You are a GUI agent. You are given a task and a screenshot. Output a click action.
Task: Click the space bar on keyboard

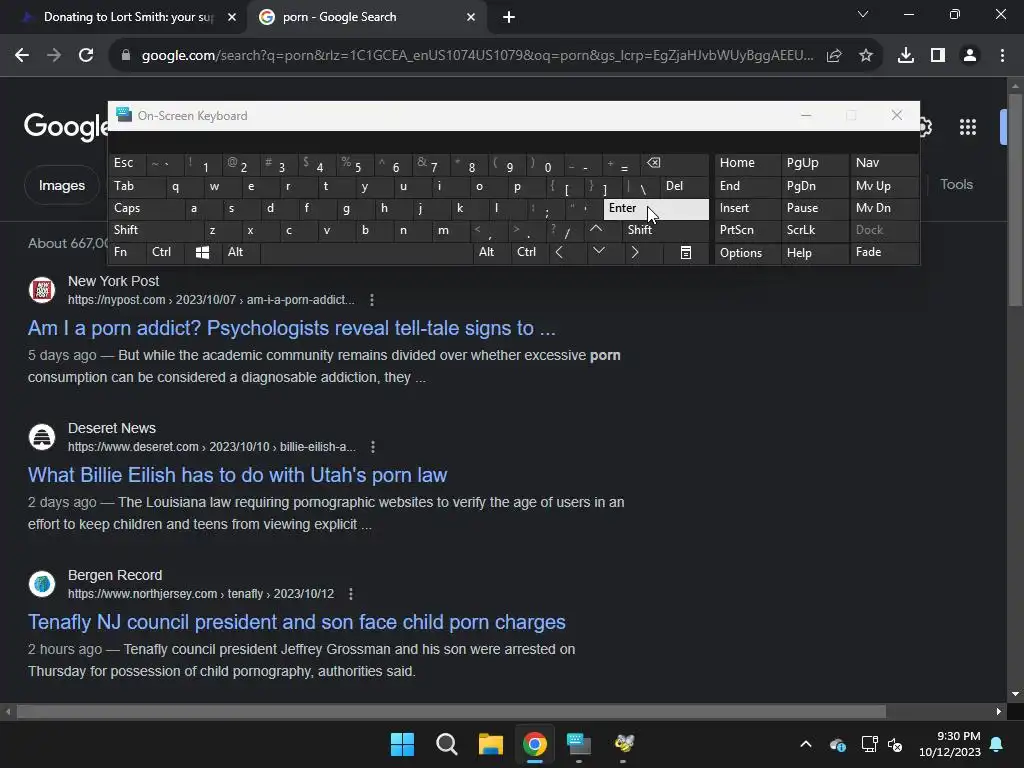366,253
